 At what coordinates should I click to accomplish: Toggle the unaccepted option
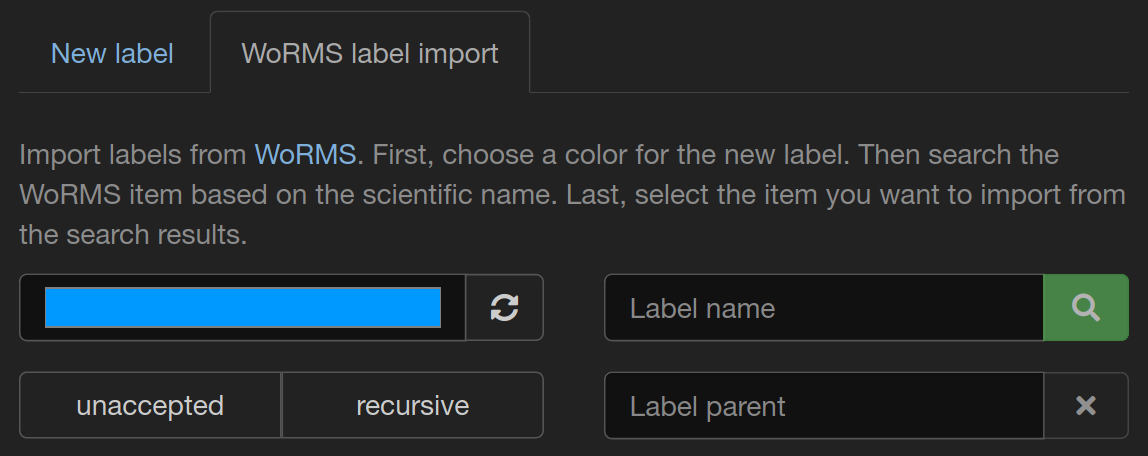150,406
